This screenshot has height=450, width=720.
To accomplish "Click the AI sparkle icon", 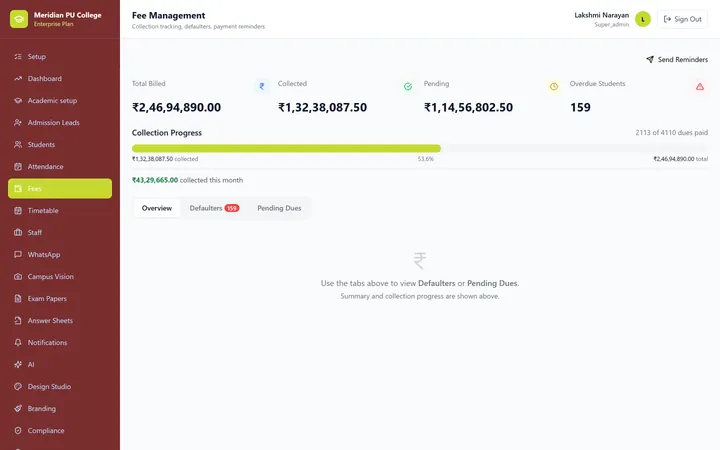I will [x=18, y=365].
